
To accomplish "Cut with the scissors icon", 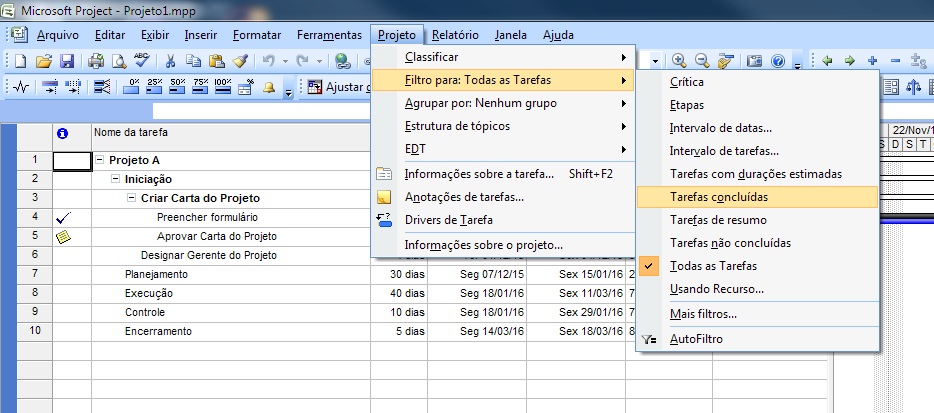I will (171, 60).
